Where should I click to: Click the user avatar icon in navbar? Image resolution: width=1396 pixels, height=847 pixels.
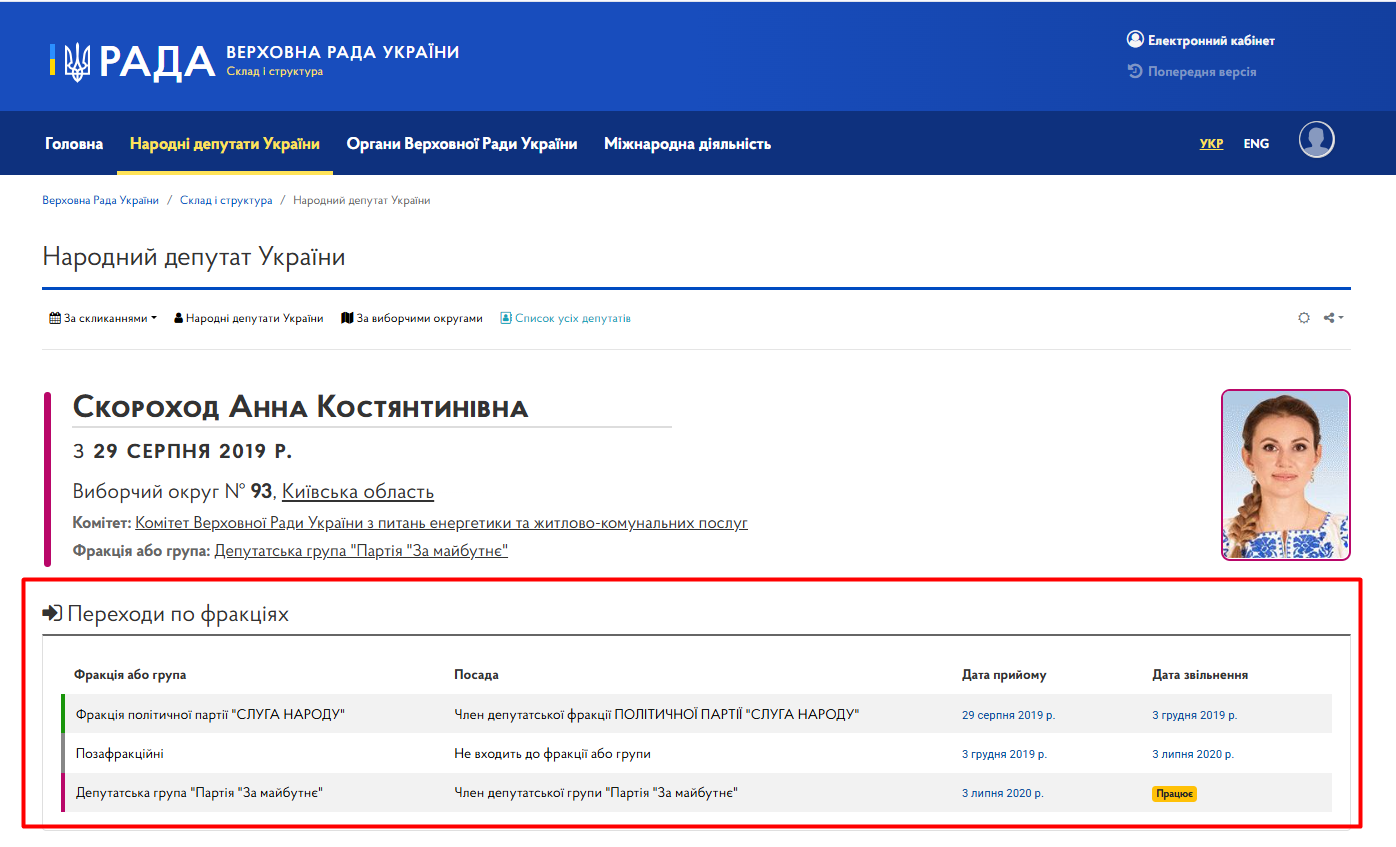[1317, 139]
